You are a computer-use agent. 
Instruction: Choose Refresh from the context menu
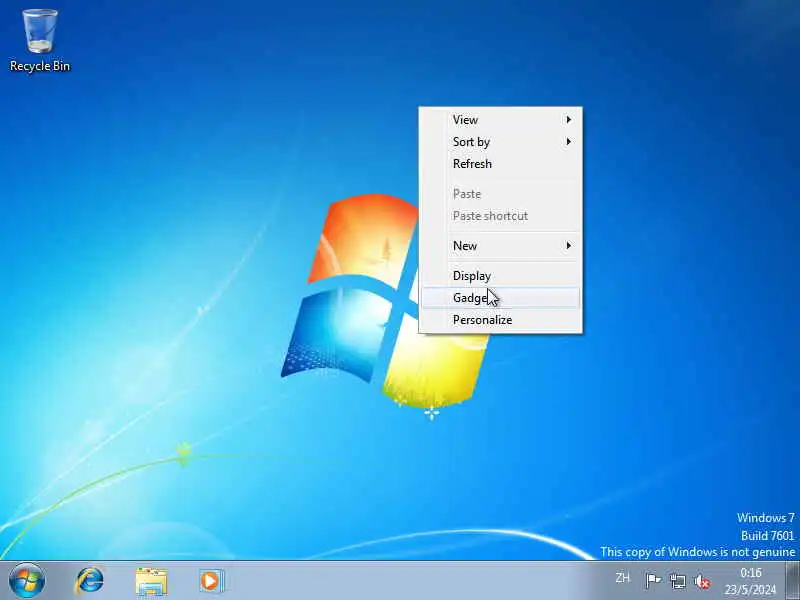501,164
